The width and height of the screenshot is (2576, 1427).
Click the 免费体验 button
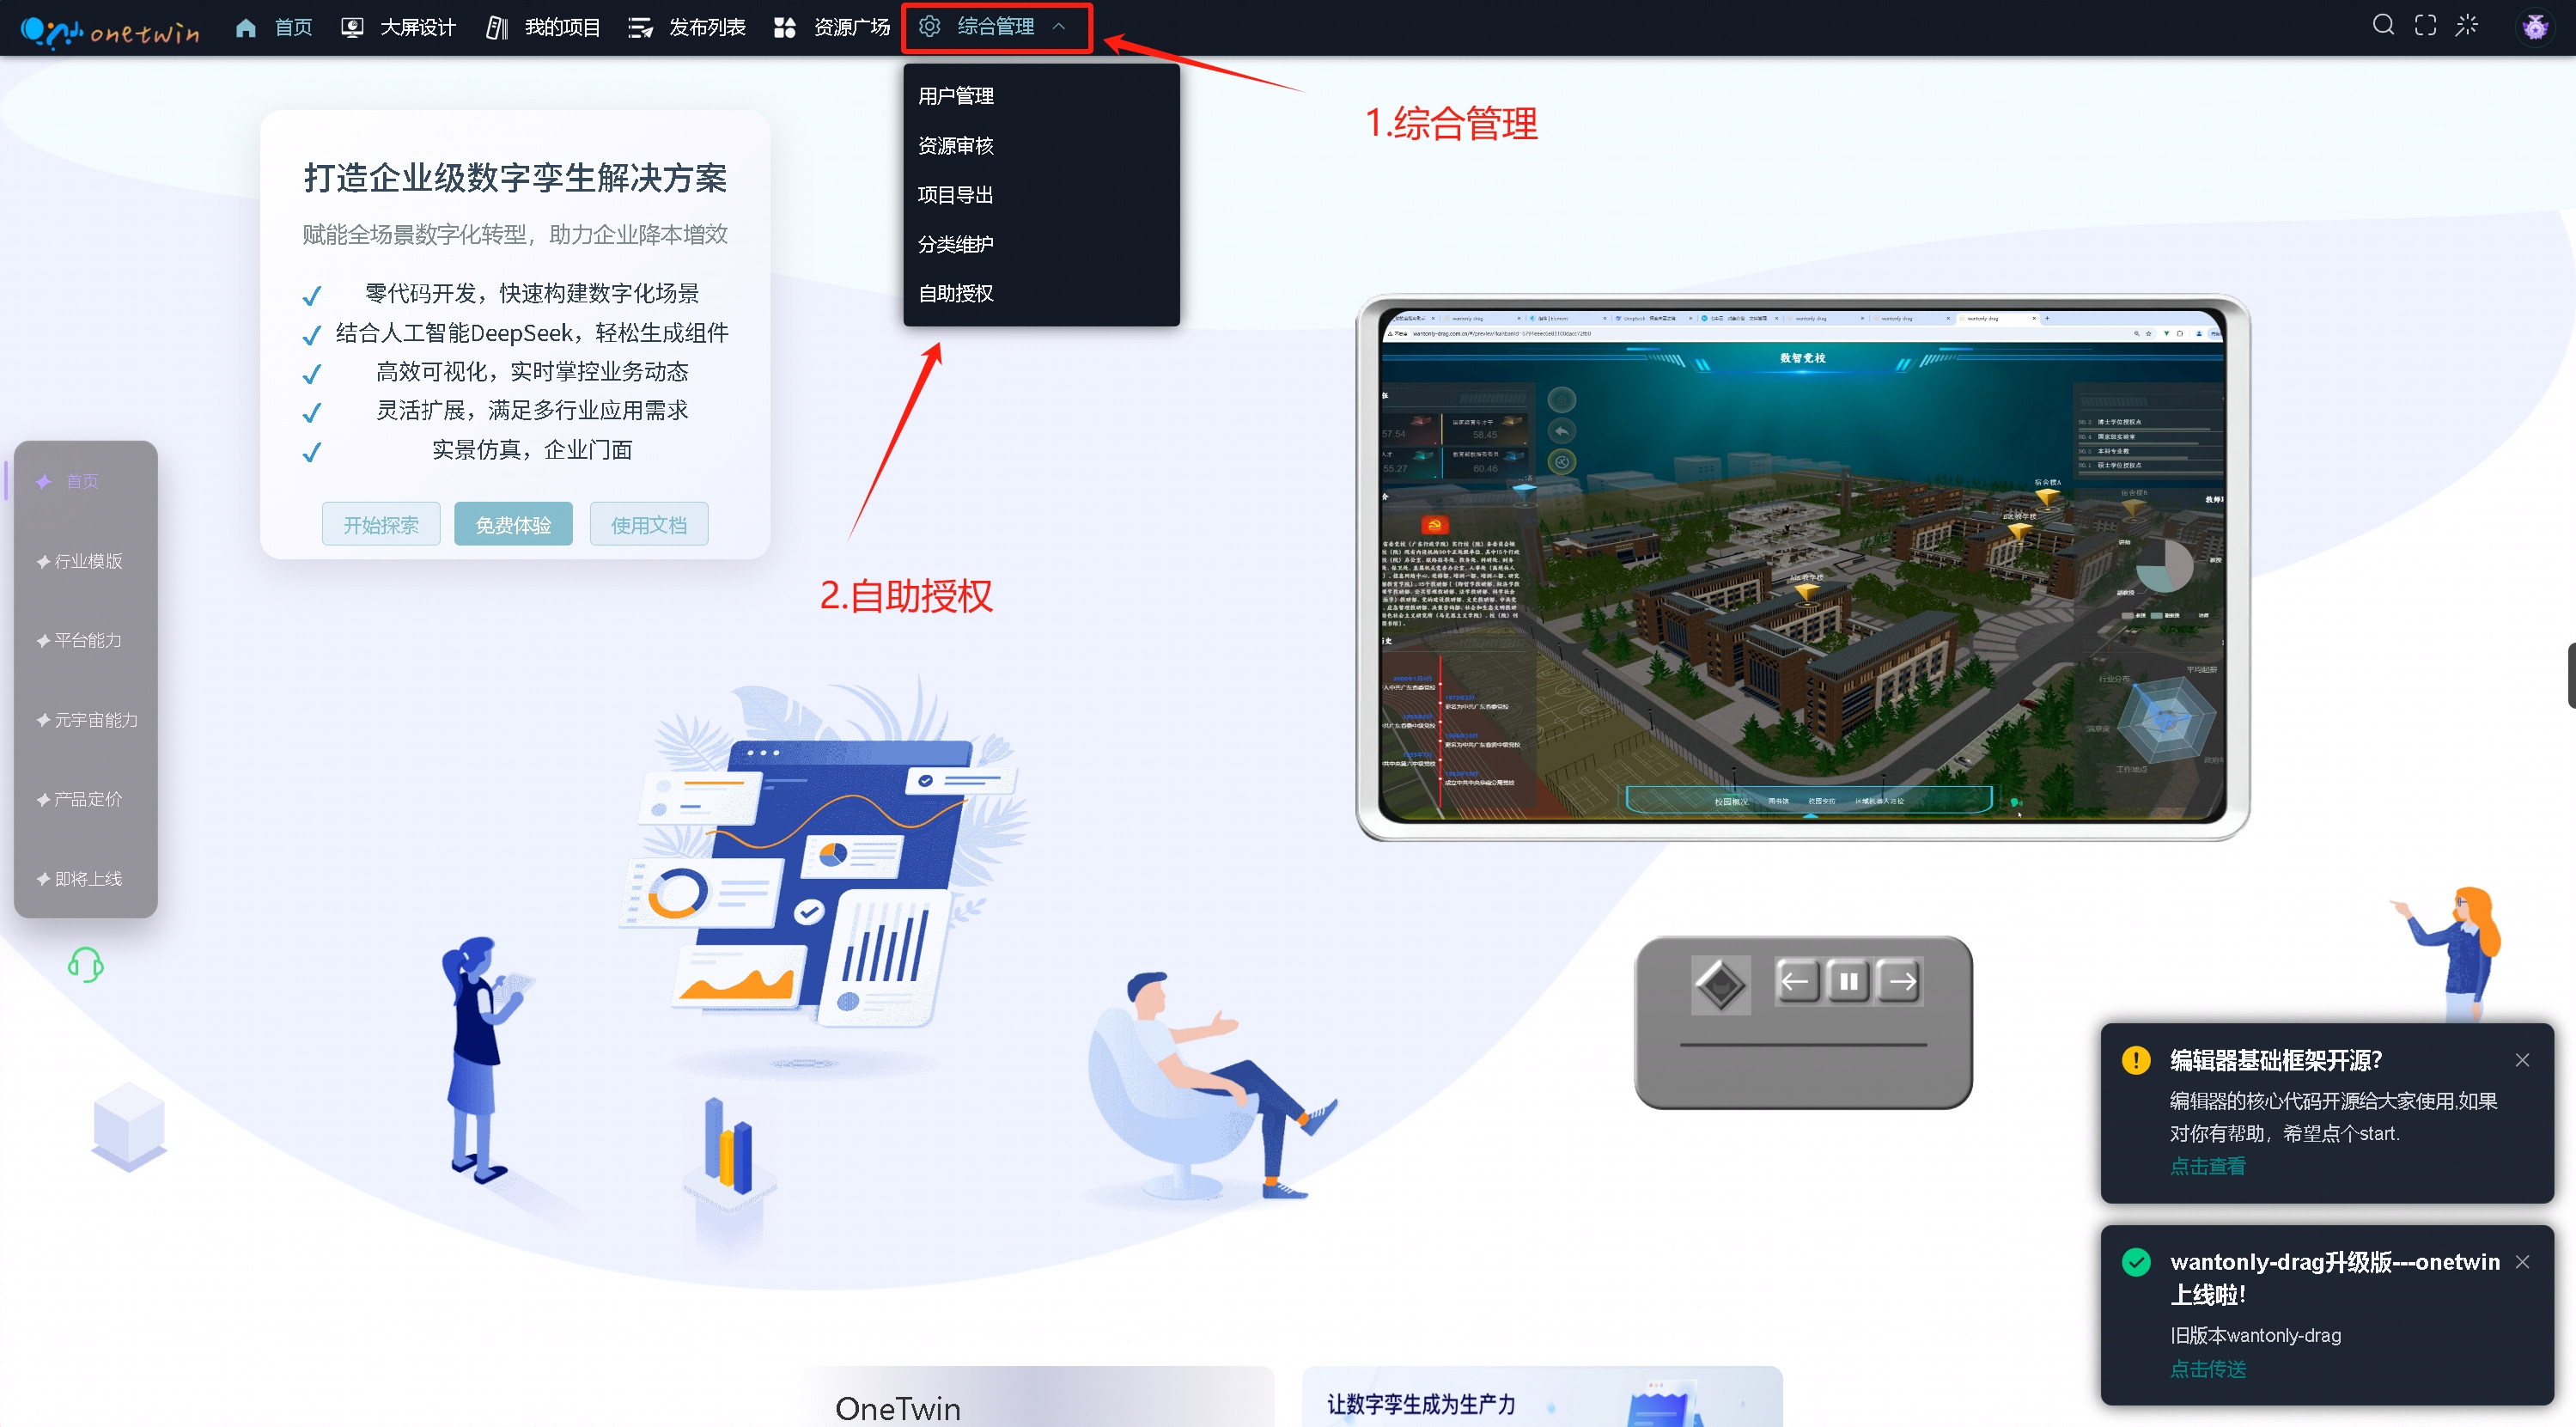(513, 525)
